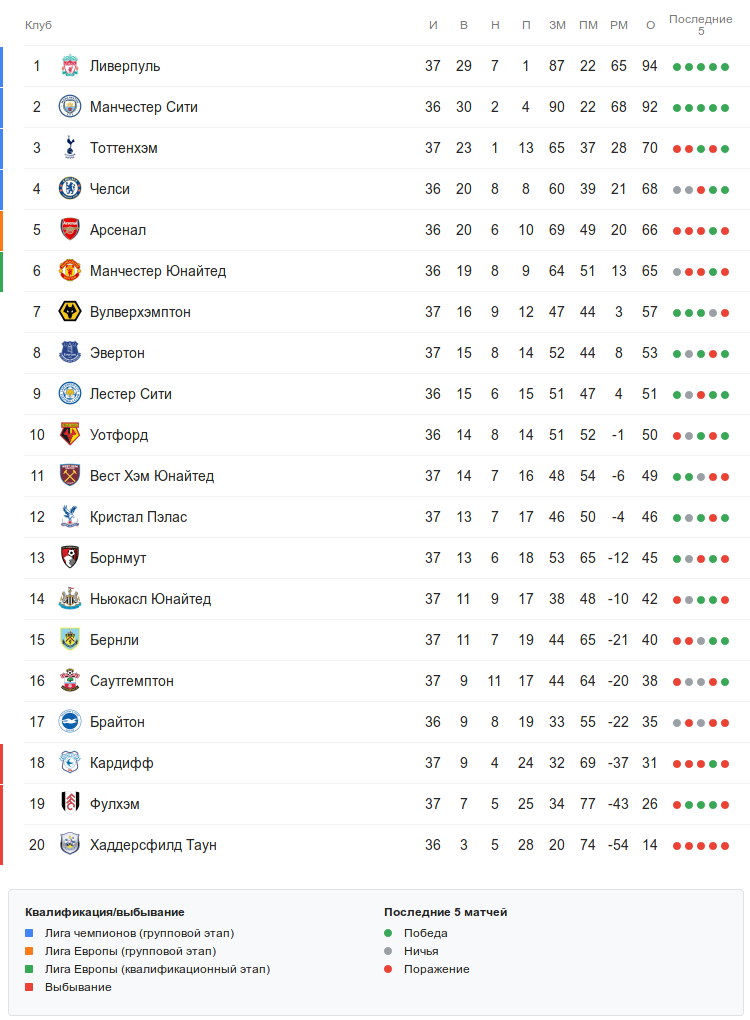This screenshot has height=1020, width=750.
Task: Open the Манчестер Юнайтед team link
Action: [x=157, y=271]
